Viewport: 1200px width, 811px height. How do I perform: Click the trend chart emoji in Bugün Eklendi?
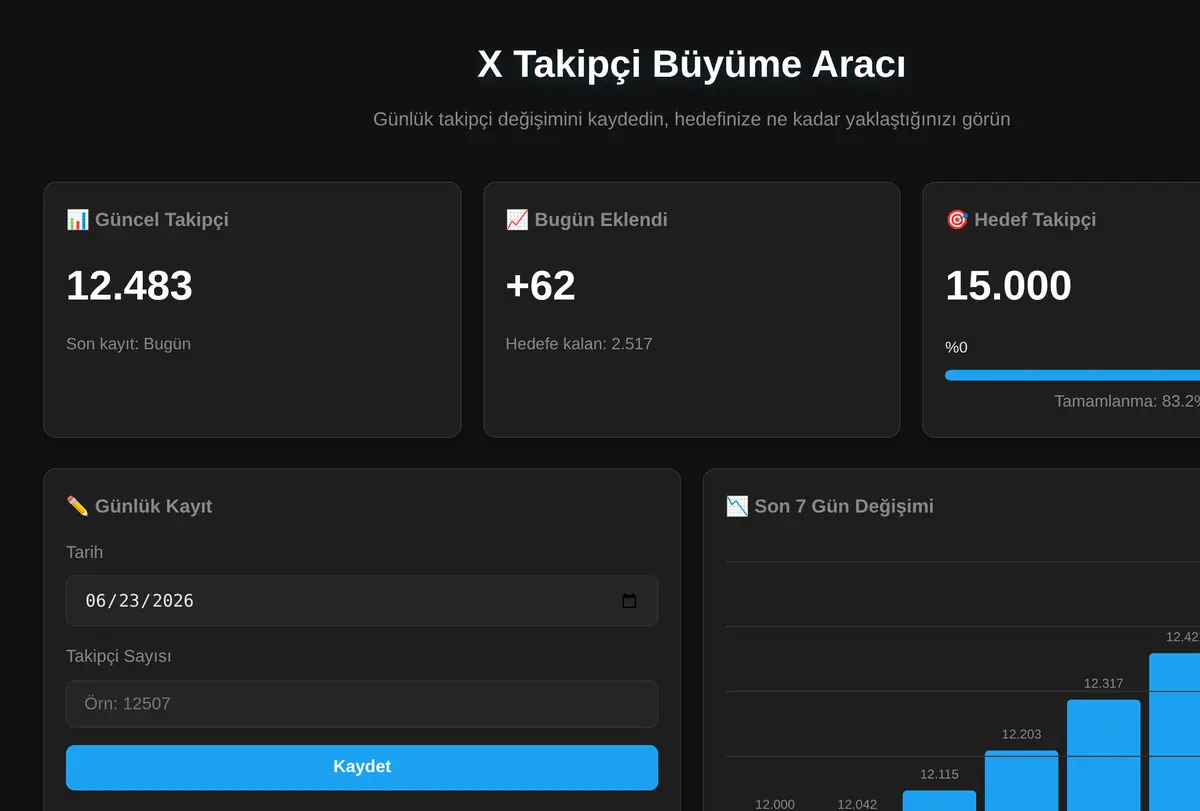[x=517, y=219]
